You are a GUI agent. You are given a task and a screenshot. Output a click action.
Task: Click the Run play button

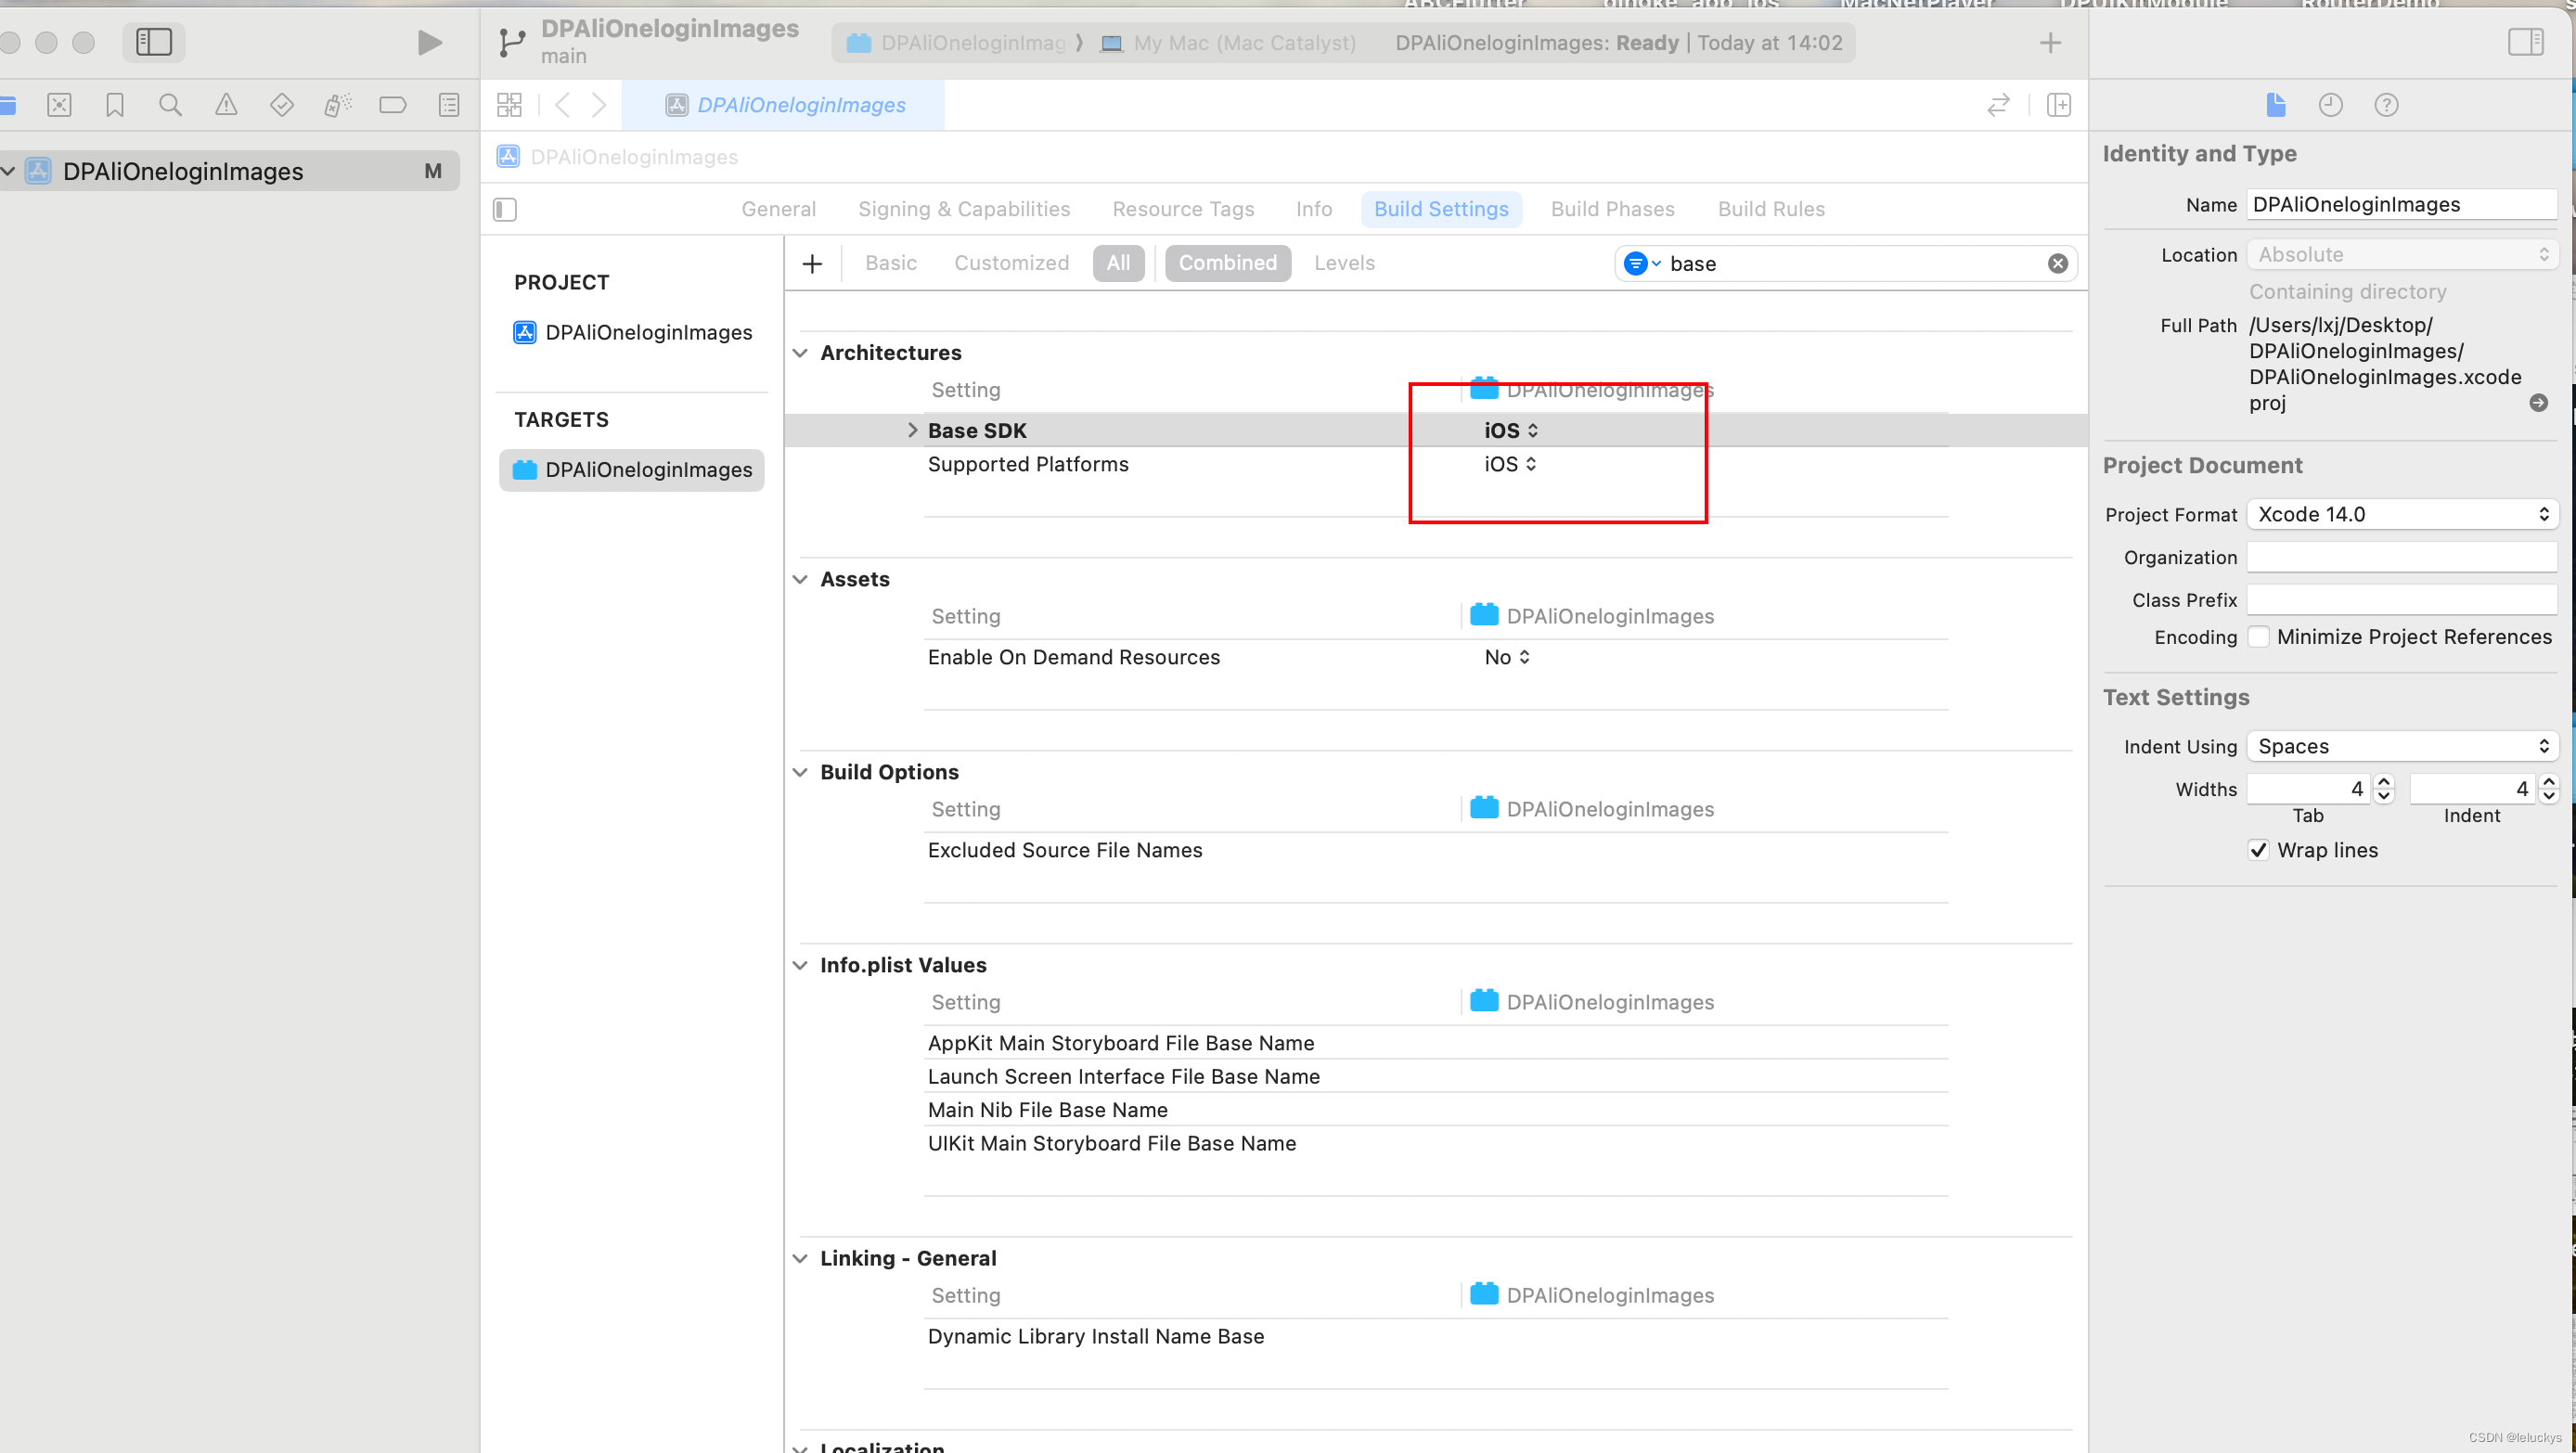point(429,42)
